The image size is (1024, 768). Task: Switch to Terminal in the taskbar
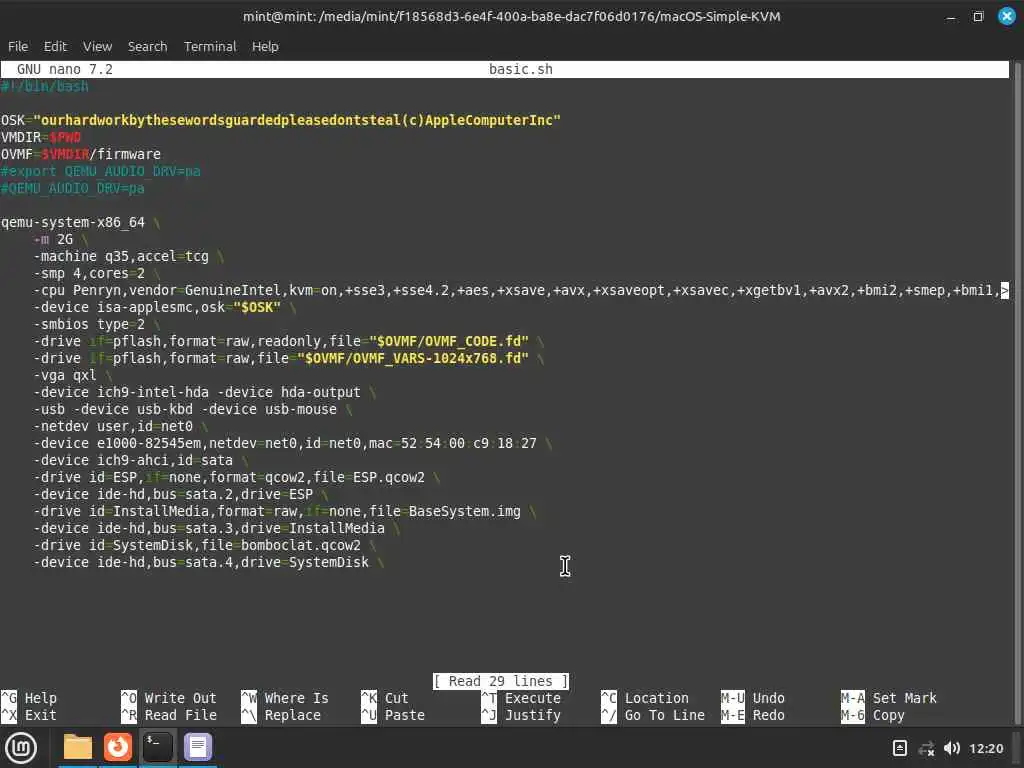tap(157, 747)
